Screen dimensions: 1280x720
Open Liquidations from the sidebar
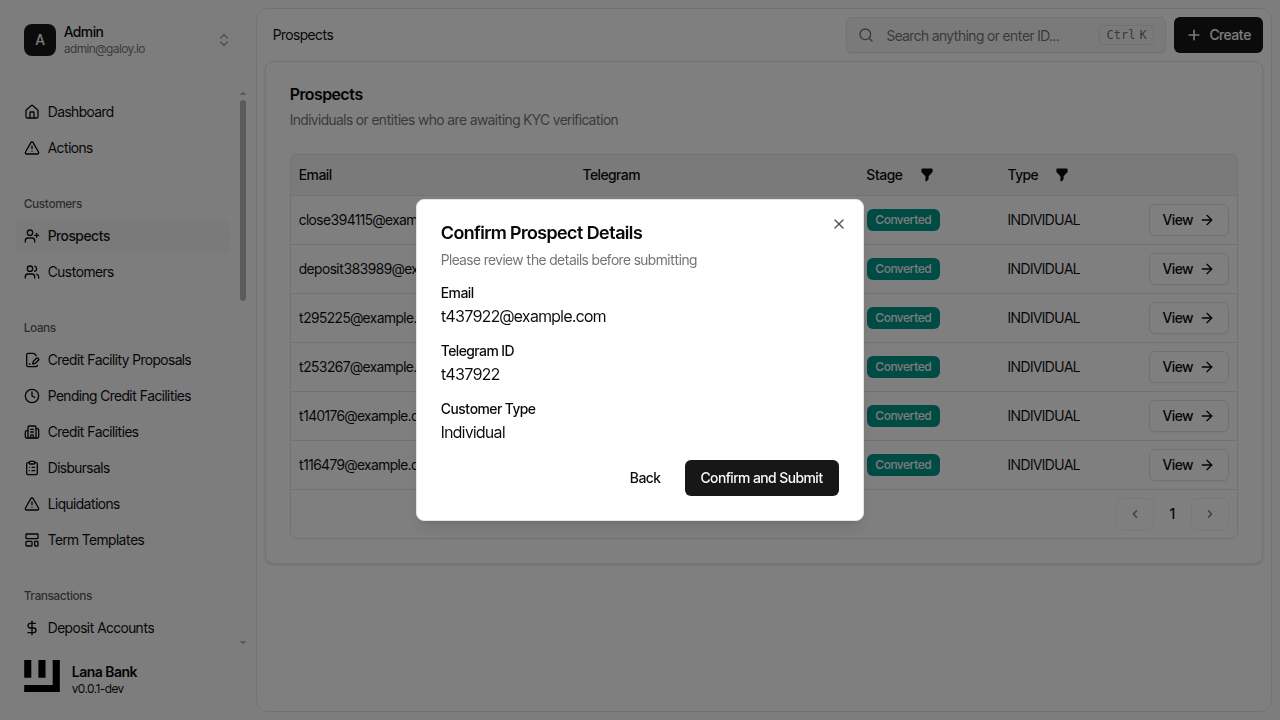pos(83,504)
